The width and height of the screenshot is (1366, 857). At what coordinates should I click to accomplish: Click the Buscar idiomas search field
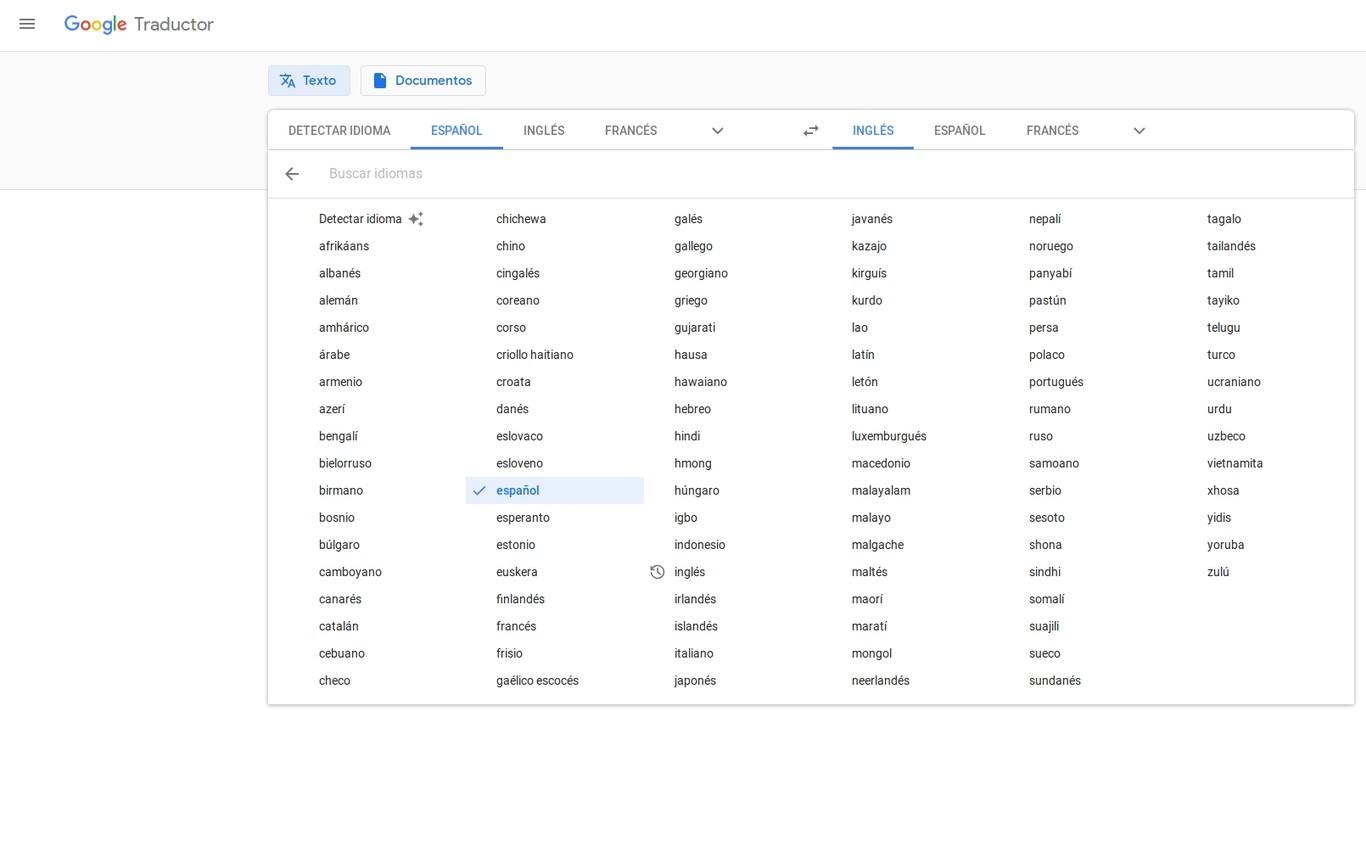376,173
